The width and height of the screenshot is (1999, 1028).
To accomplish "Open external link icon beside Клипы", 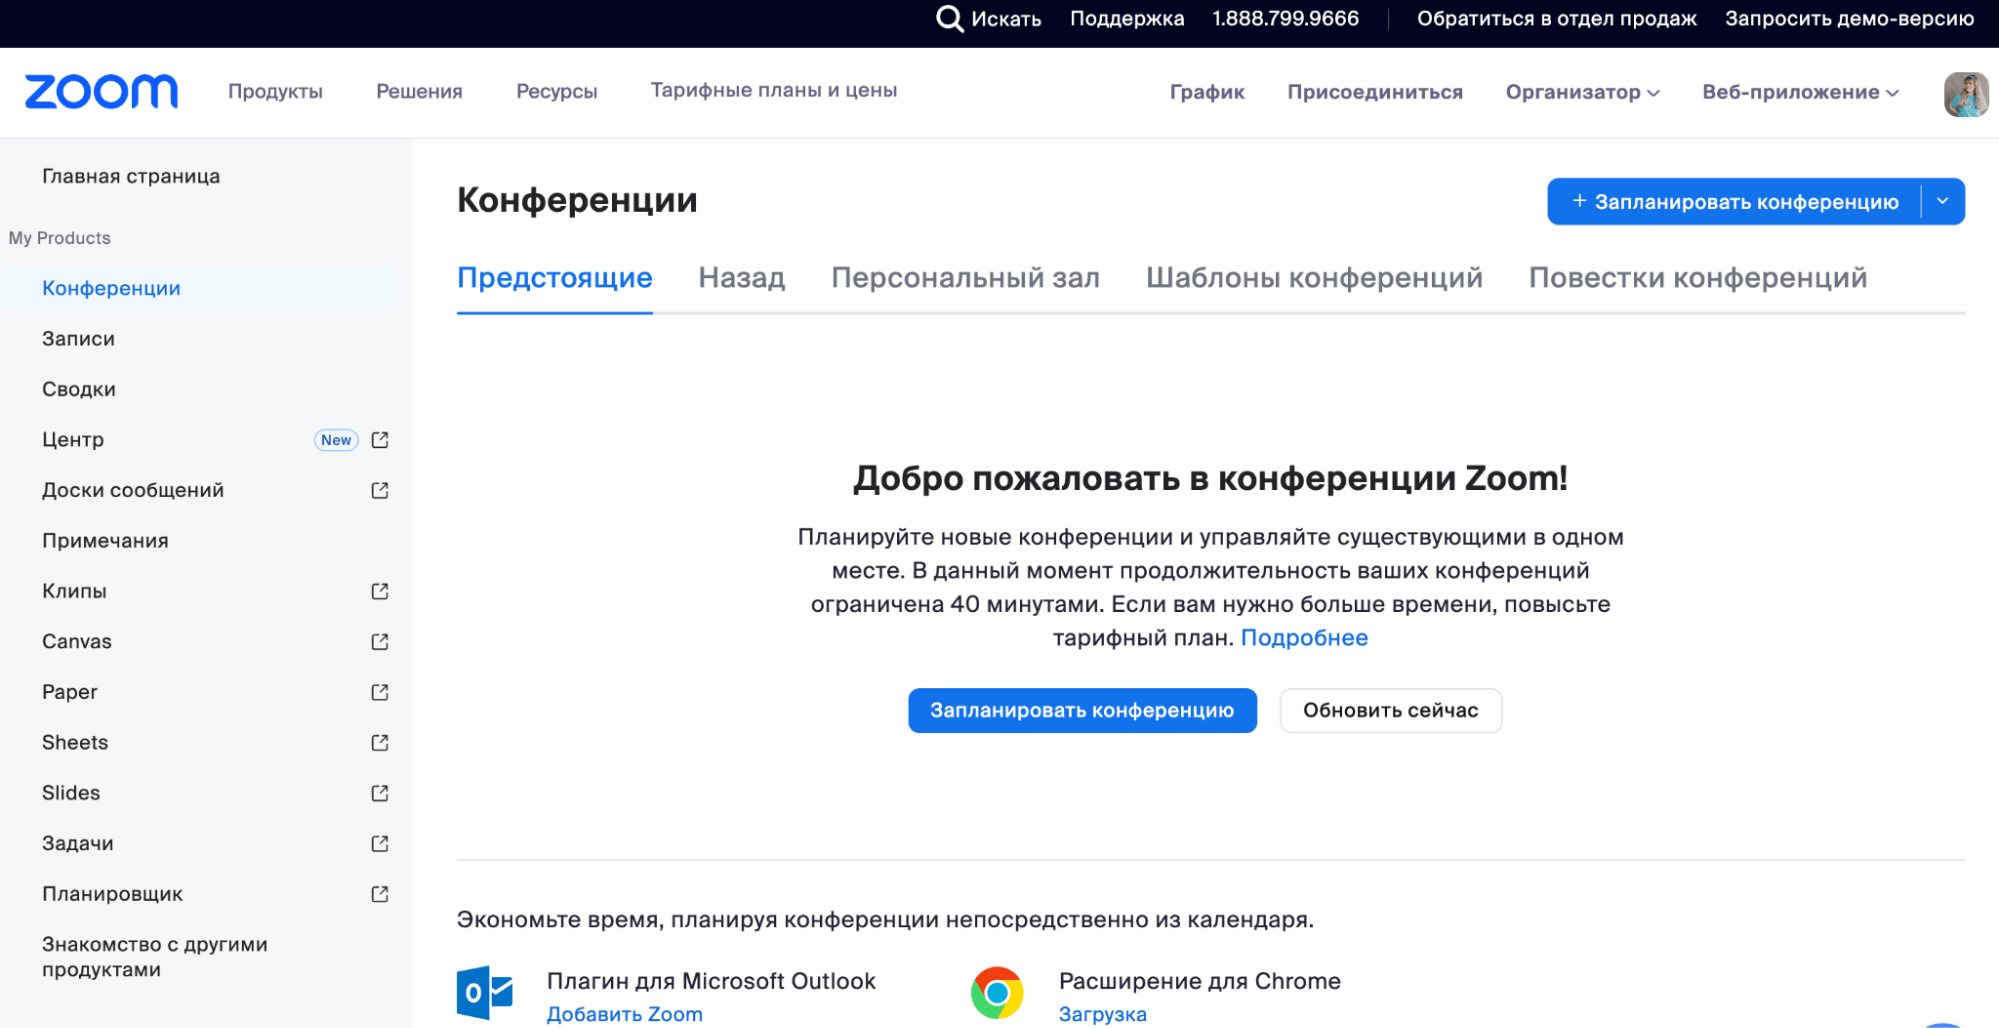I will click(380, 591).
